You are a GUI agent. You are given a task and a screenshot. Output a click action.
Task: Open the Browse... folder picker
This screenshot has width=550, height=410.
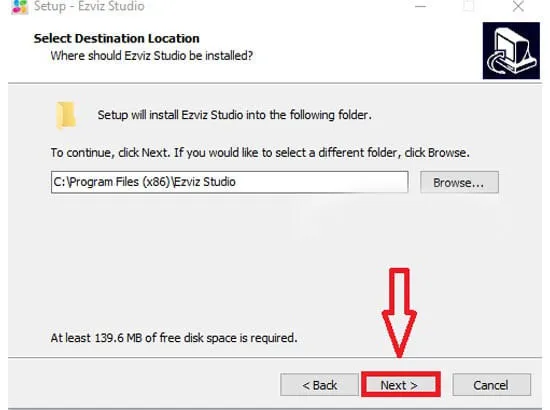pyautogui.click(x=459, y=182)
